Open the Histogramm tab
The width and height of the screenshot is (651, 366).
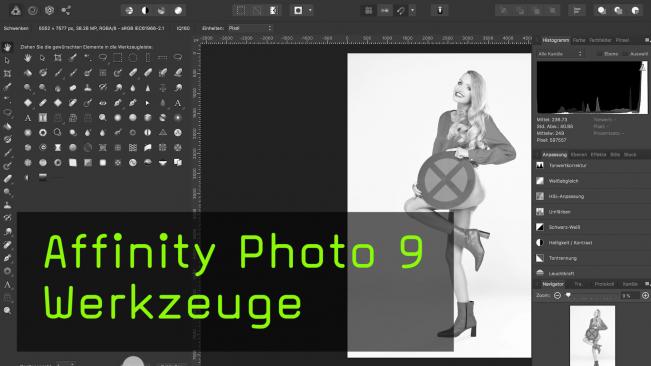(x=555, y=40)
